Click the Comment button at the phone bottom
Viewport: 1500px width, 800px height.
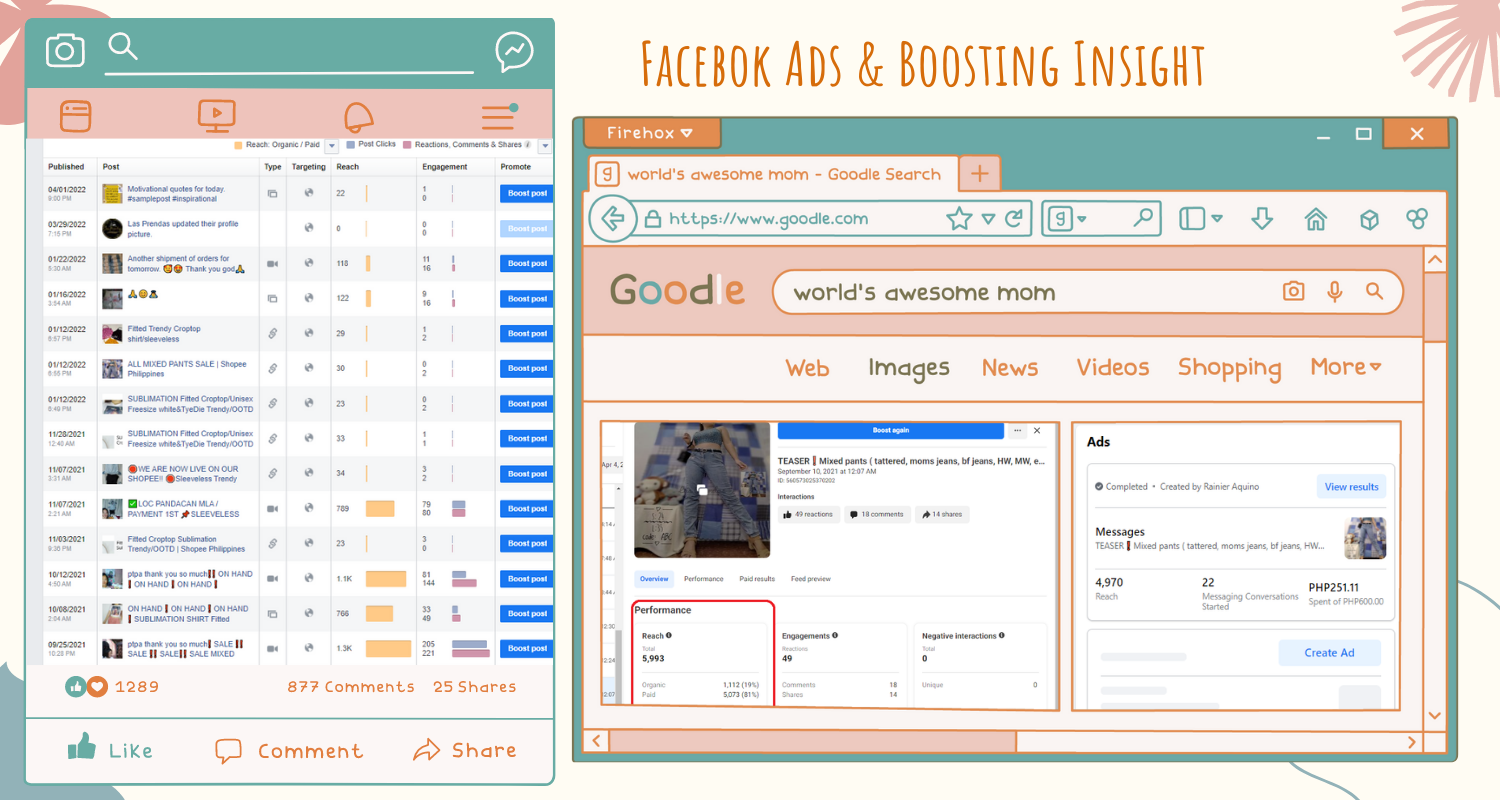click(288, 751)
